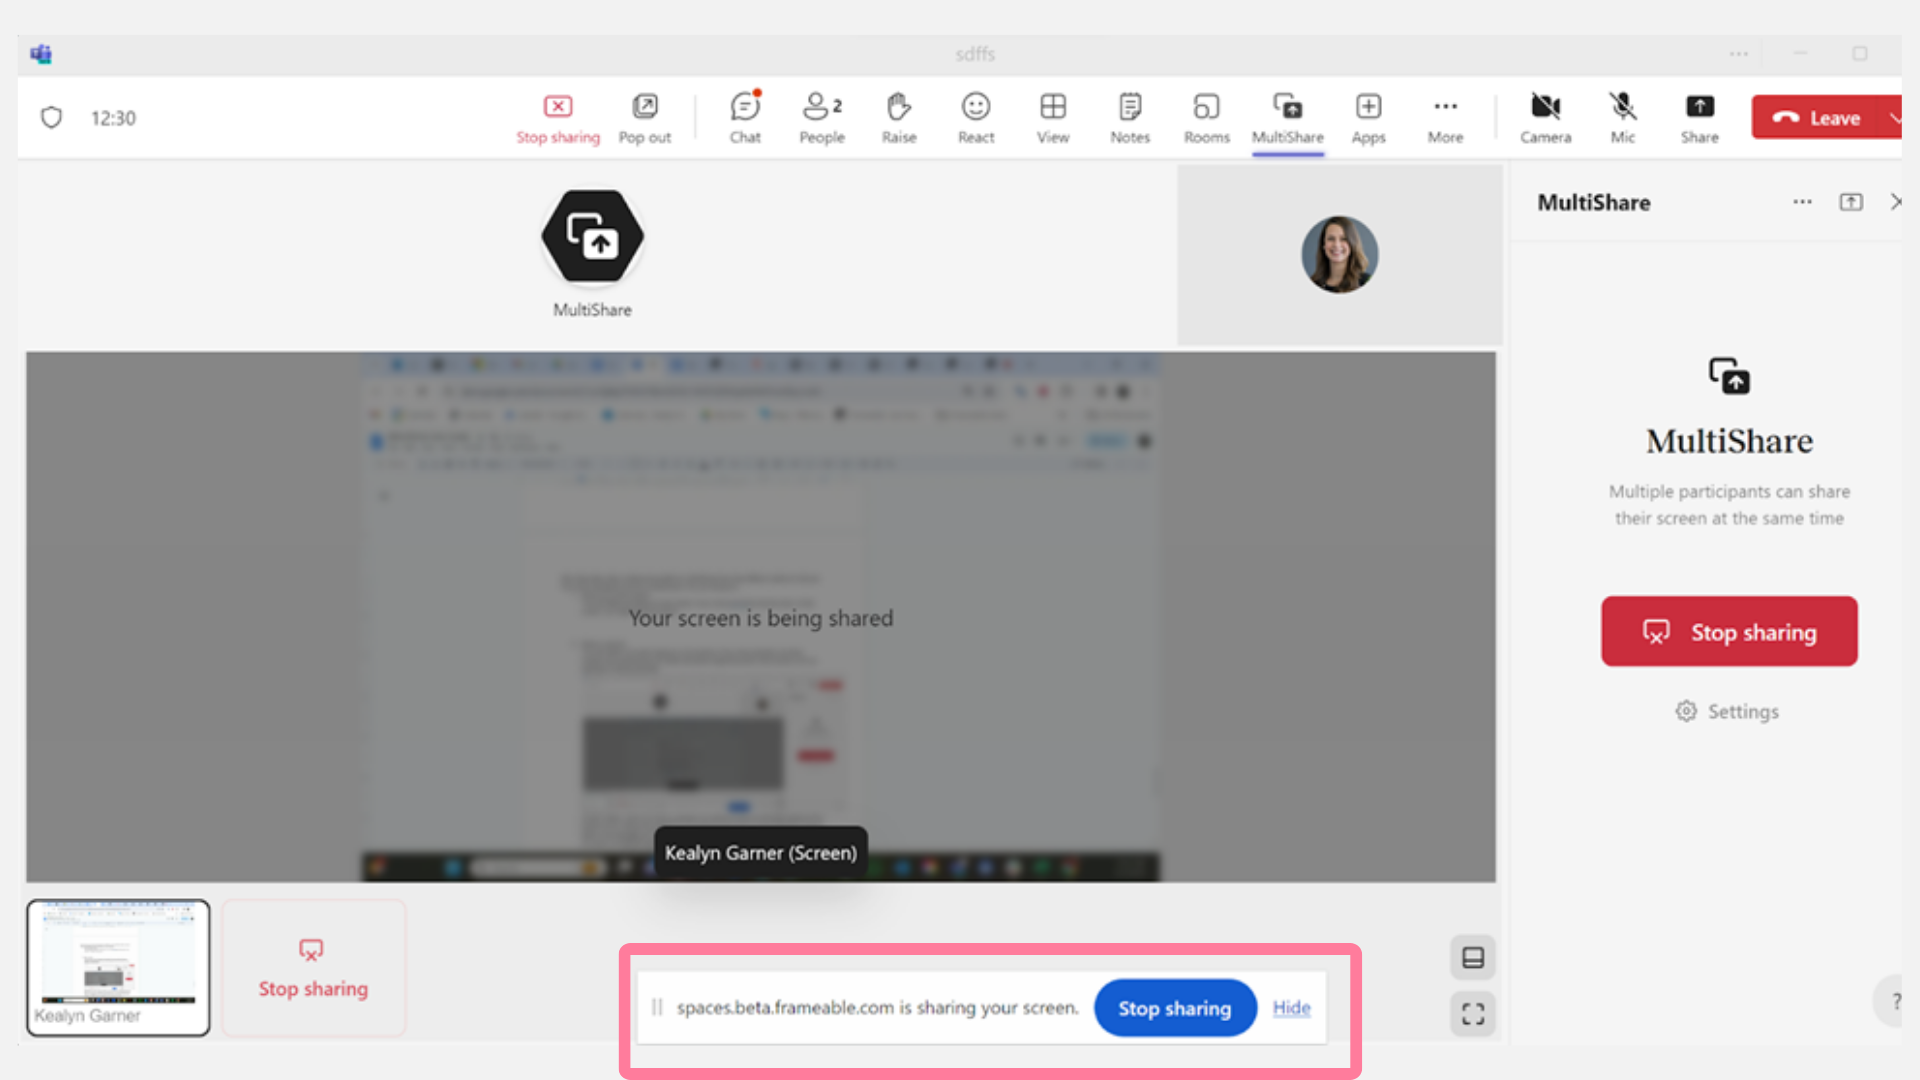Turn on the Camera
The width and height of the screenshot is (1920, 1080).
[x=1546, y=118]
